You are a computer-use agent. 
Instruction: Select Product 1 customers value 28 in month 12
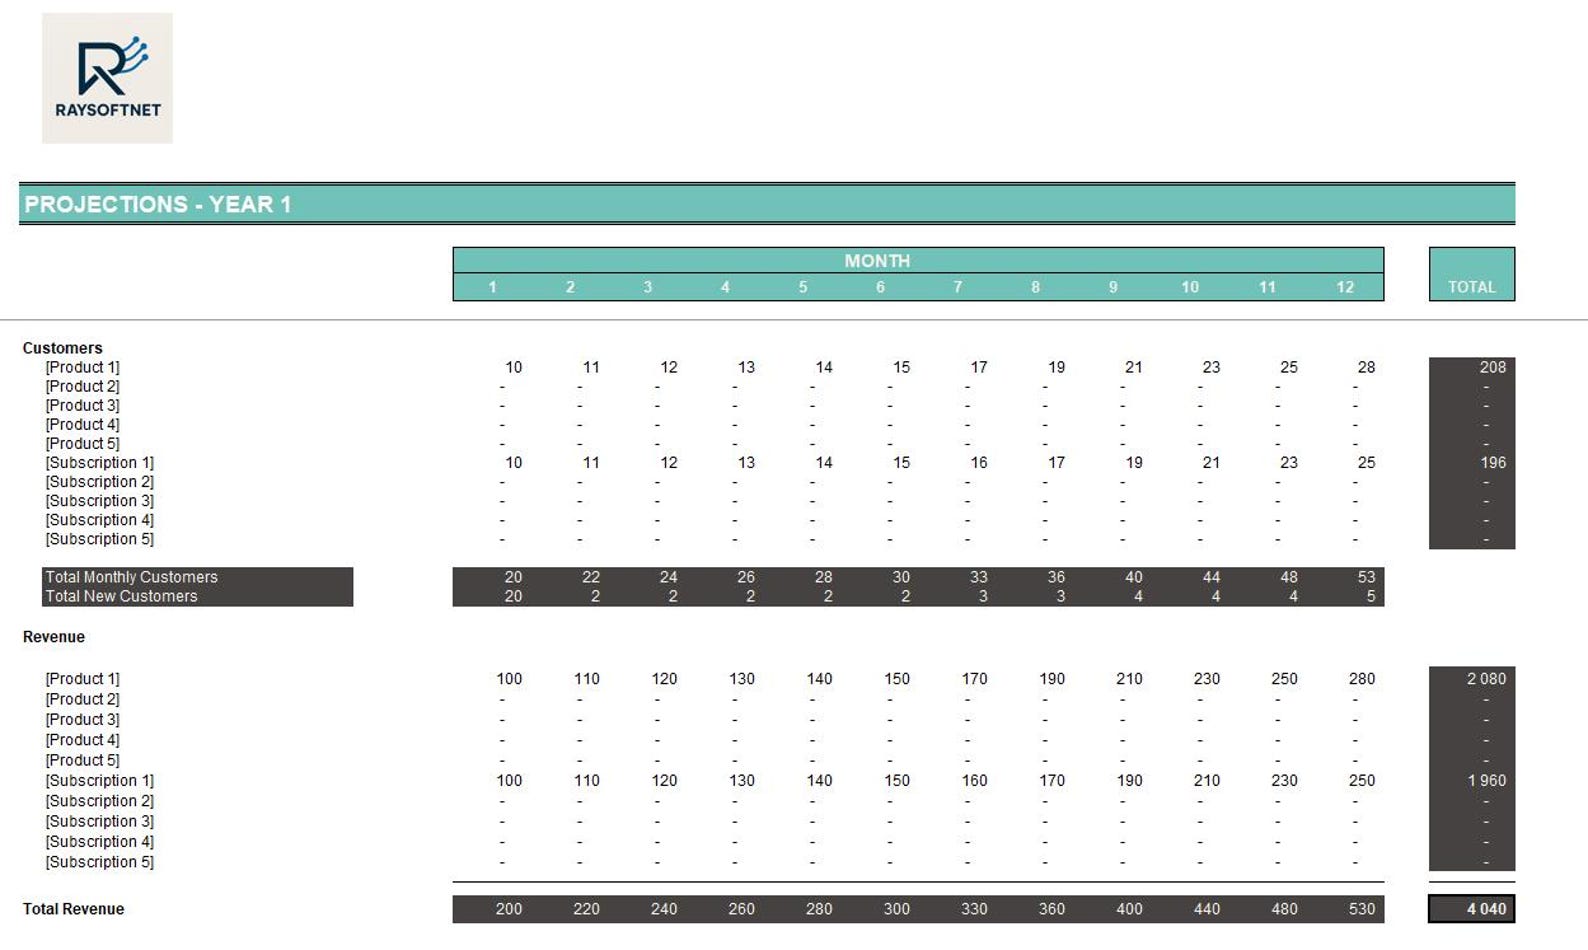pos(1366,367)
